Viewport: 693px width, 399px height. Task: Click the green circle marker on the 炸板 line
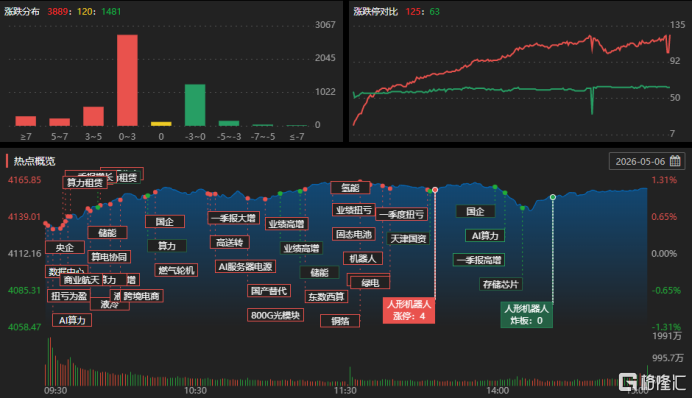pyautogui.click(x=553, y=197)
